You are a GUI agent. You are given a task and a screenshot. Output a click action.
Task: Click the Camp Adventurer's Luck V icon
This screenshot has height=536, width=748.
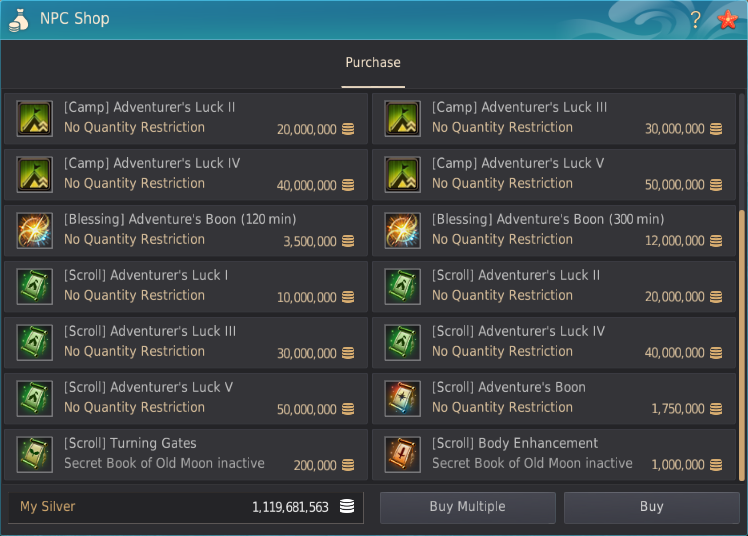click(x=403, y=175)
